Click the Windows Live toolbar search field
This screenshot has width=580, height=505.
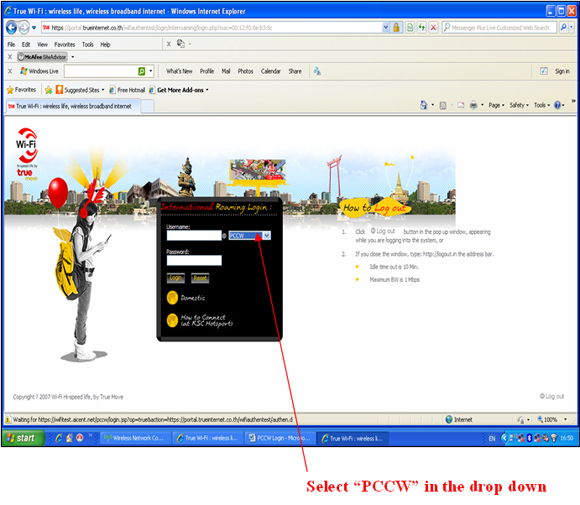pos(101,71)
